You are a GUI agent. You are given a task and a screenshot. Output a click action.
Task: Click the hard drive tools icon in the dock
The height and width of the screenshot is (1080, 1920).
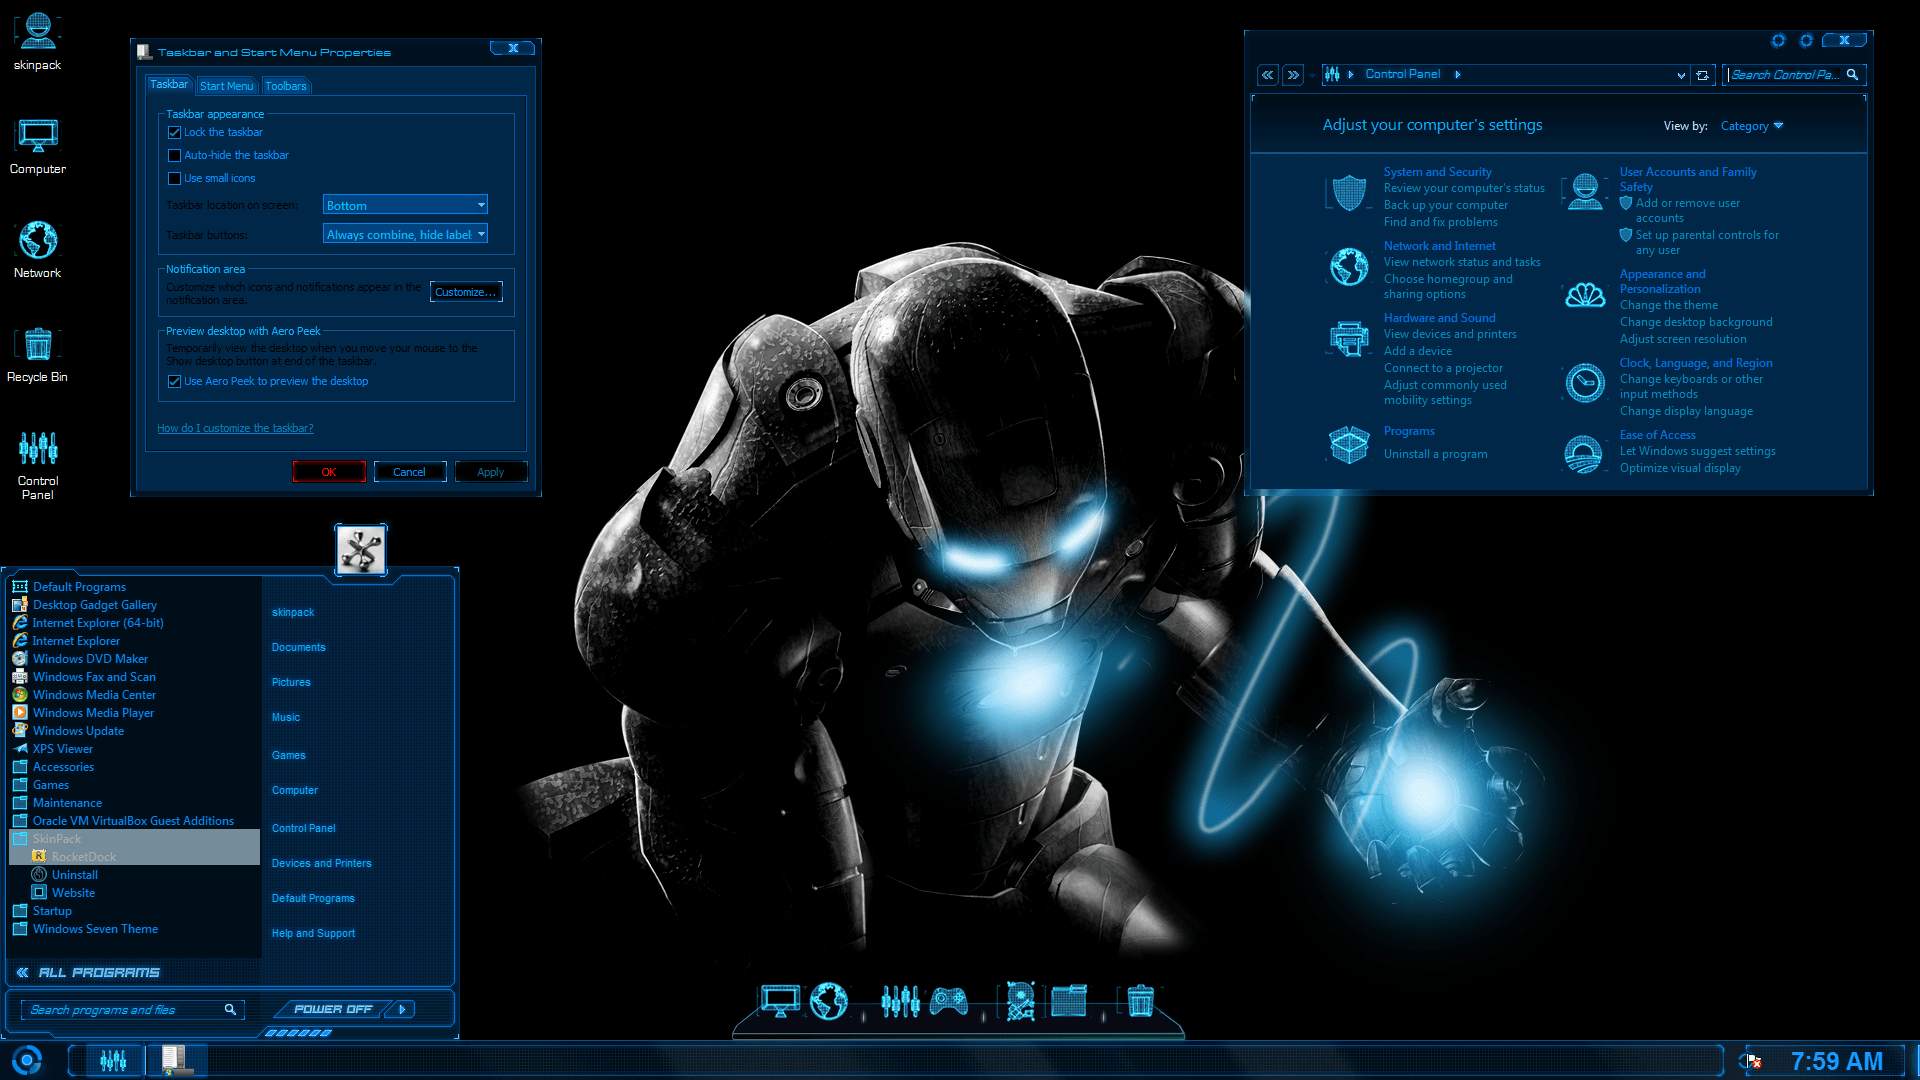click(1020, 1001)
